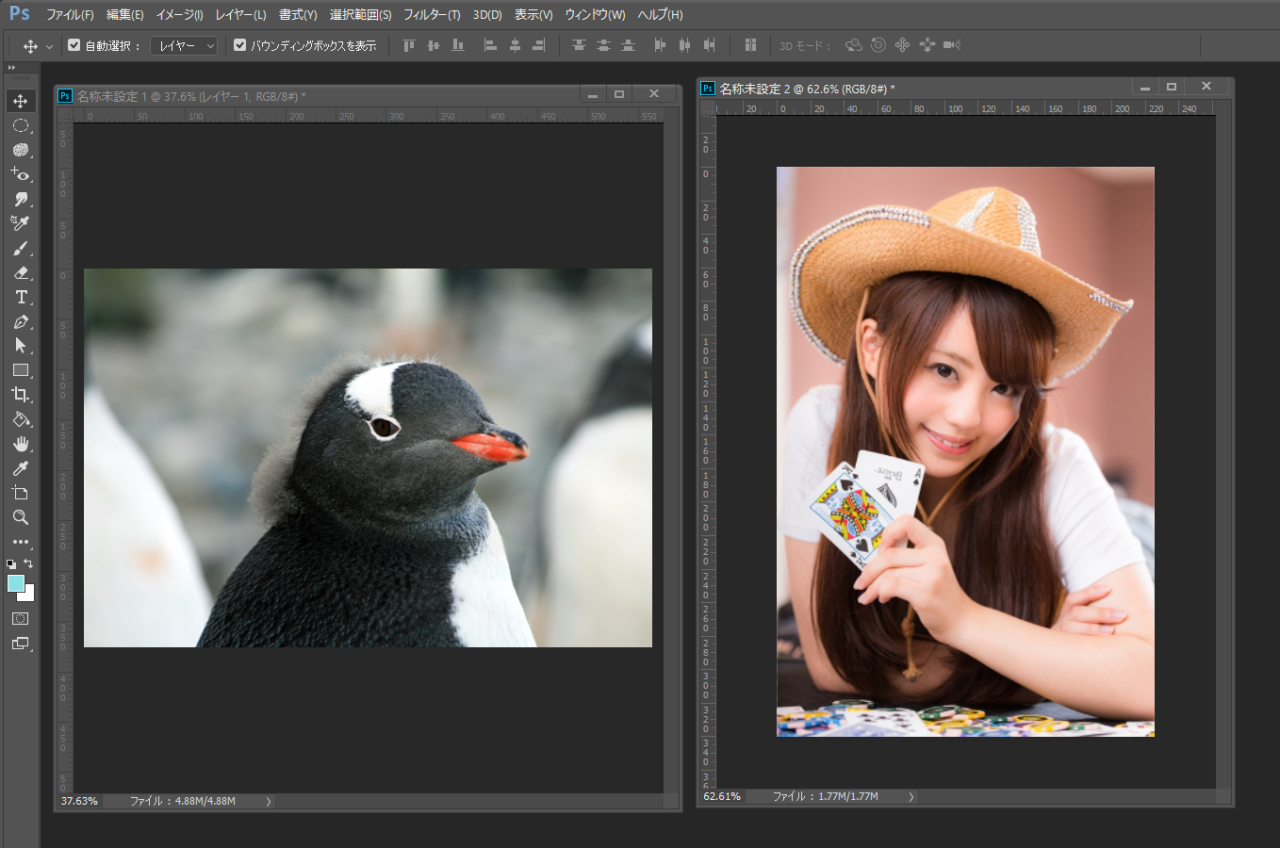Viewport: 1280px width, 848px height.
Task: Open the ファイル(F) menu
Action: 70,15
